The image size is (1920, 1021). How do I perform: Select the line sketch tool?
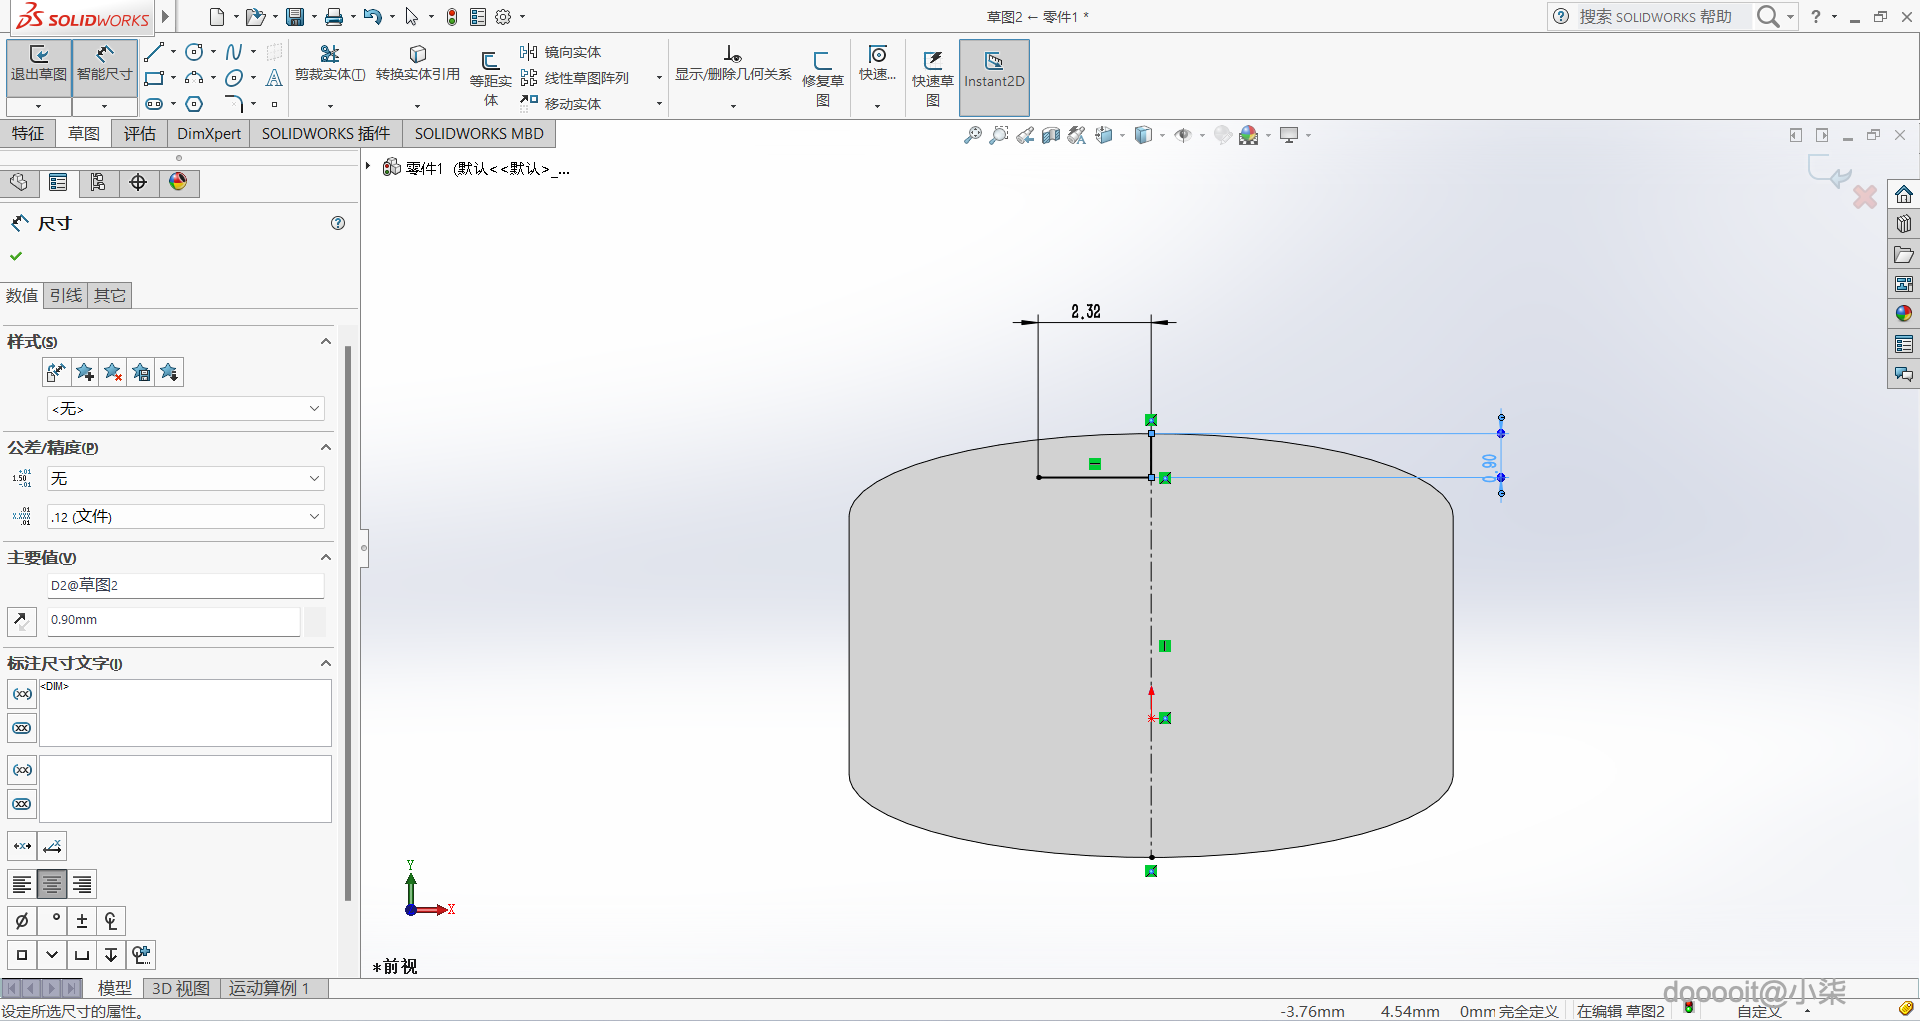point(153,52)
